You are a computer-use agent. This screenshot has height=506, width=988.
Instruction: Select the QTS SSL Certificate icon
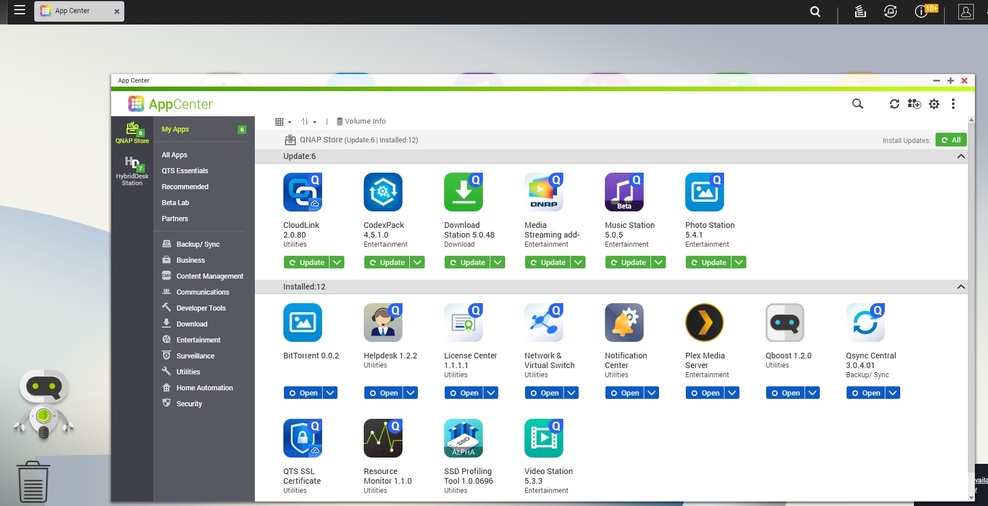coord(302,438)
